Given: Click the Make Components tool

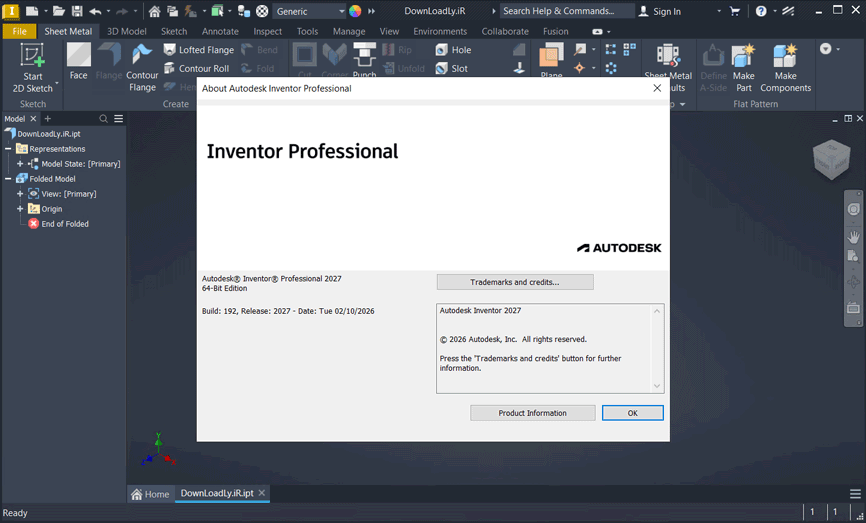Looking at the screenshot, I should click(x=785, y=68).
